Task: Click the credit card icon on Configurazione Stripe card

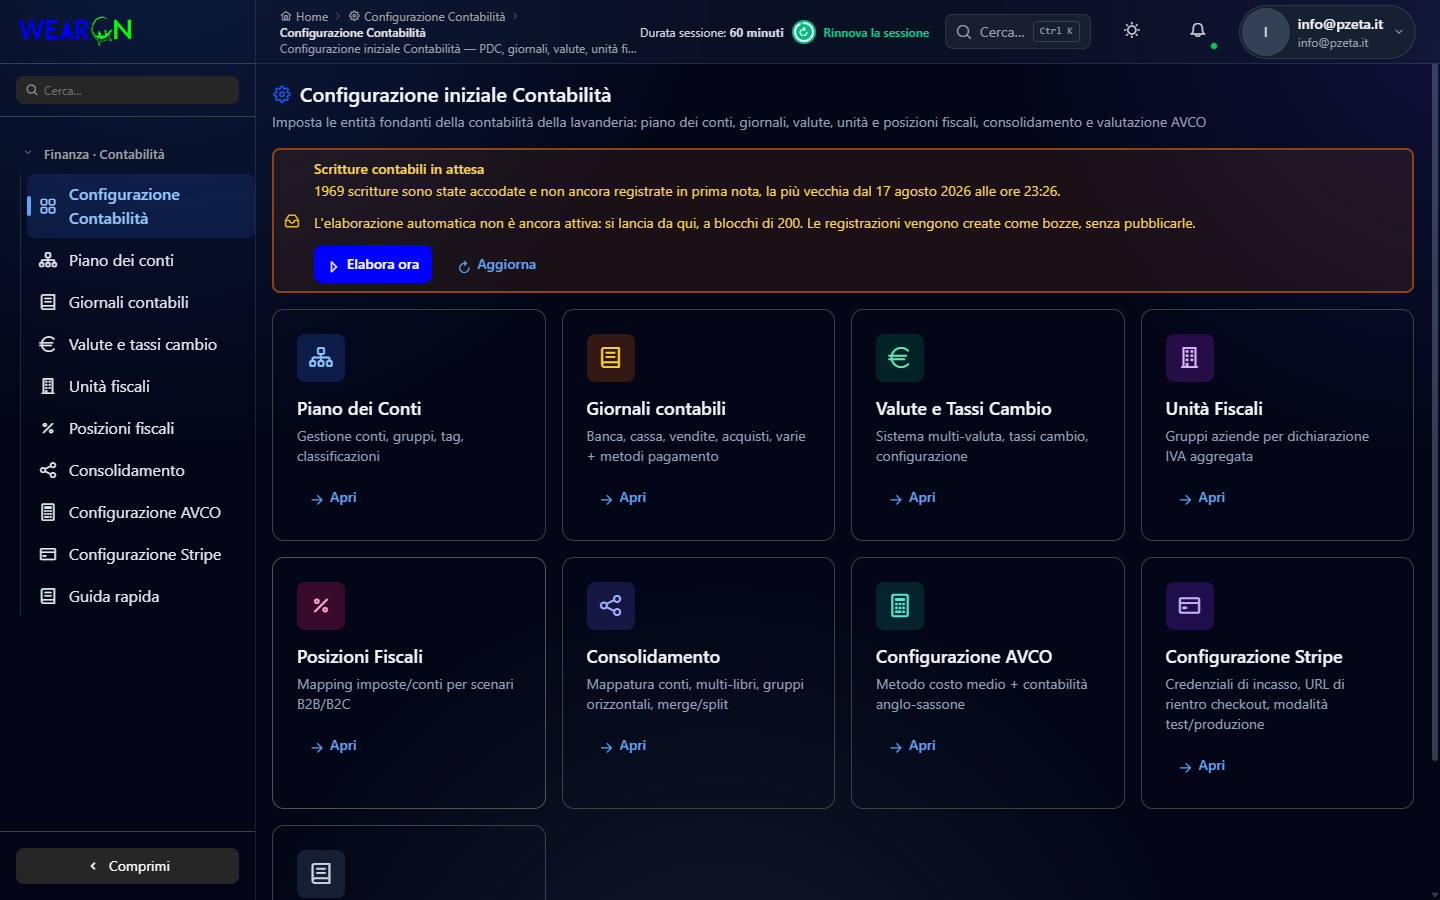Action: click(1190, 606)
